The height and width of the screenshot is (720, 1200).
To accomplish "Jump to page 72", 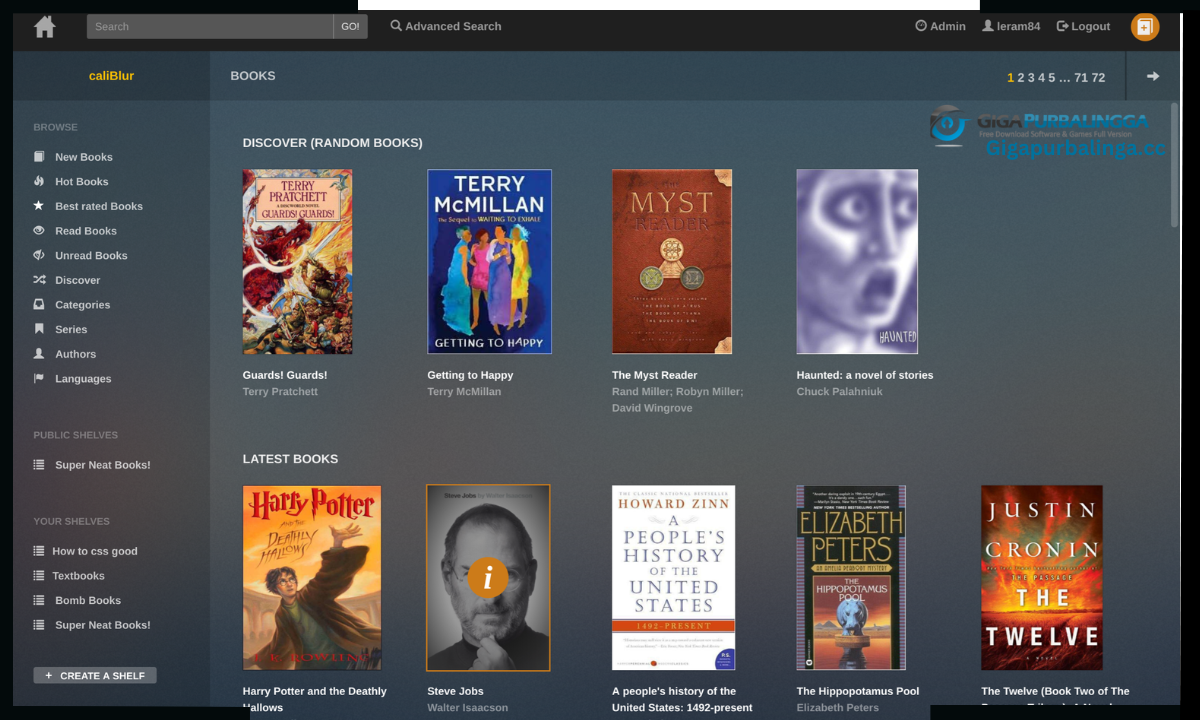I will click(x=1098, y=77).
